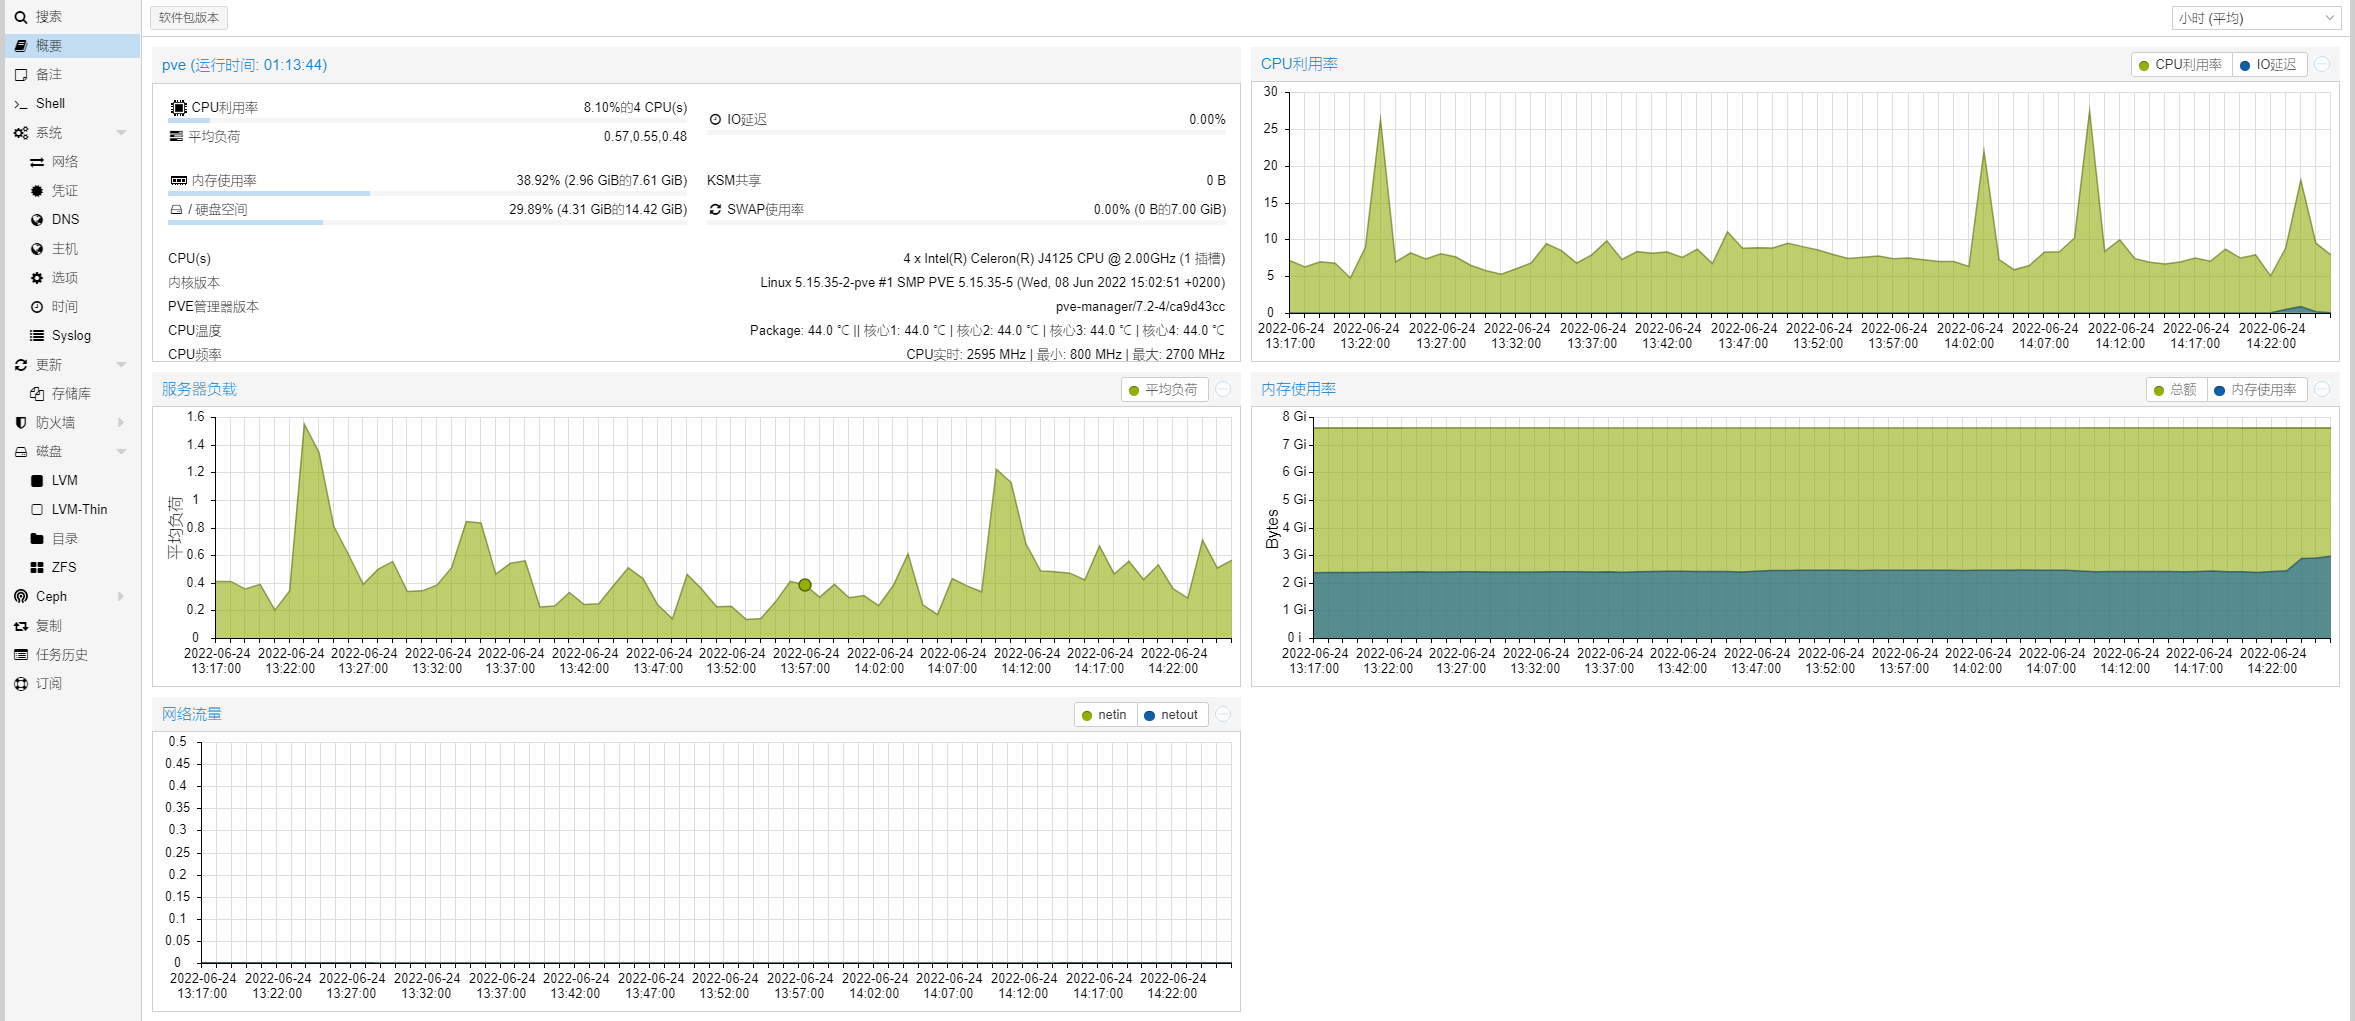Click the 软件包版本 button

click(x=189, y=18)
